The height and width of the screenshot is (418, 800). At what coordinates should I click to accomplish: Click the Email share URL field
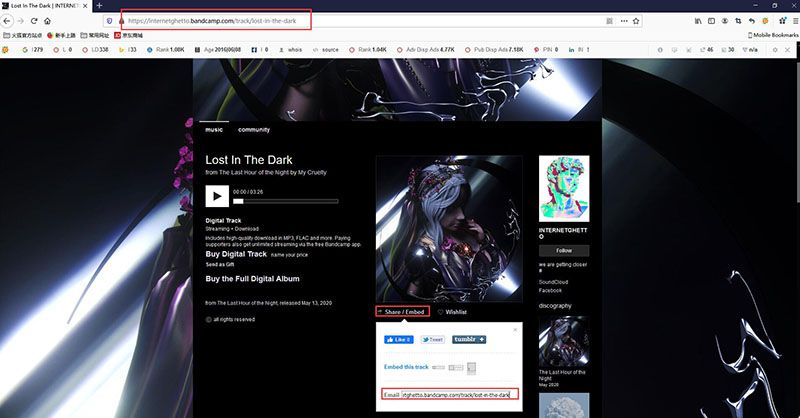(x=456, y=395)
